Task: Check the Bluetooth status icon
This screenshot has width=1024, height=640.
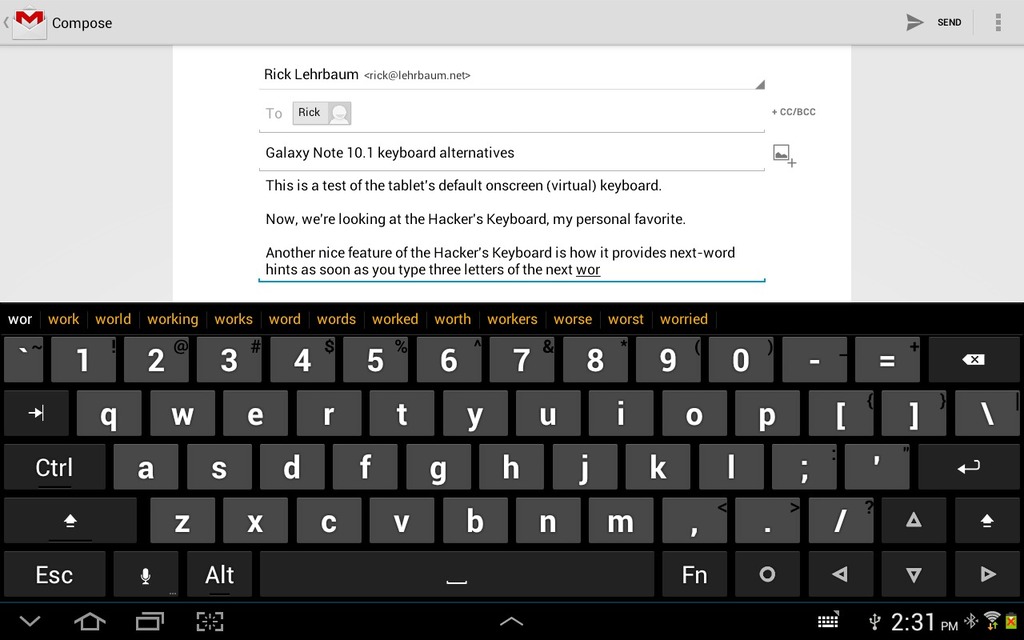Action: 971,620
